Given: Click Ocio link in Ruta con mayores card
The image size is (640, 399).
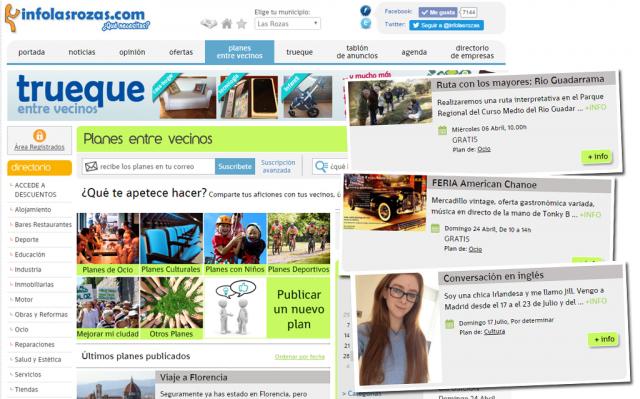Looking at the screenshot, I should click(x=484, y=149).
